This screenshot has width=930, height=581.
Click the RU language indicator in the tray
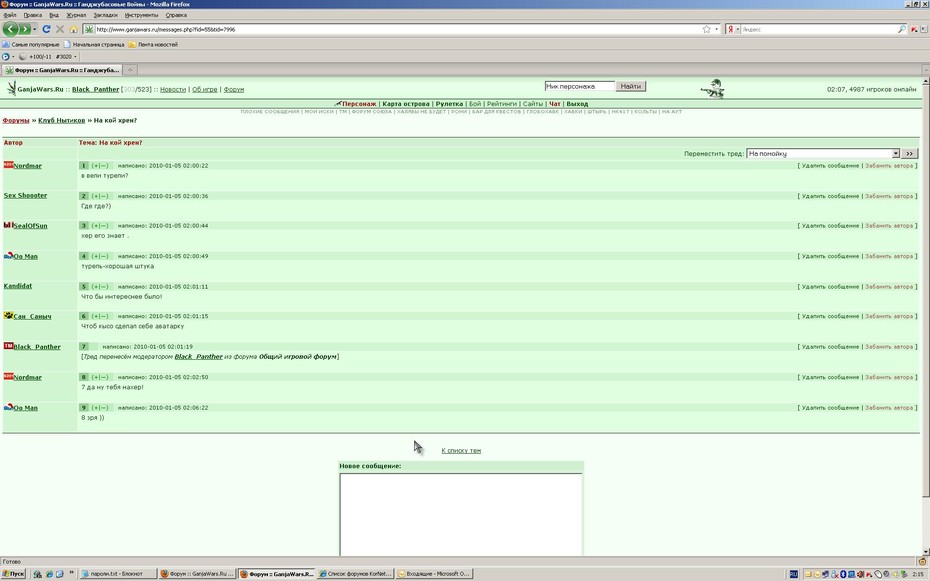[794, 574]
